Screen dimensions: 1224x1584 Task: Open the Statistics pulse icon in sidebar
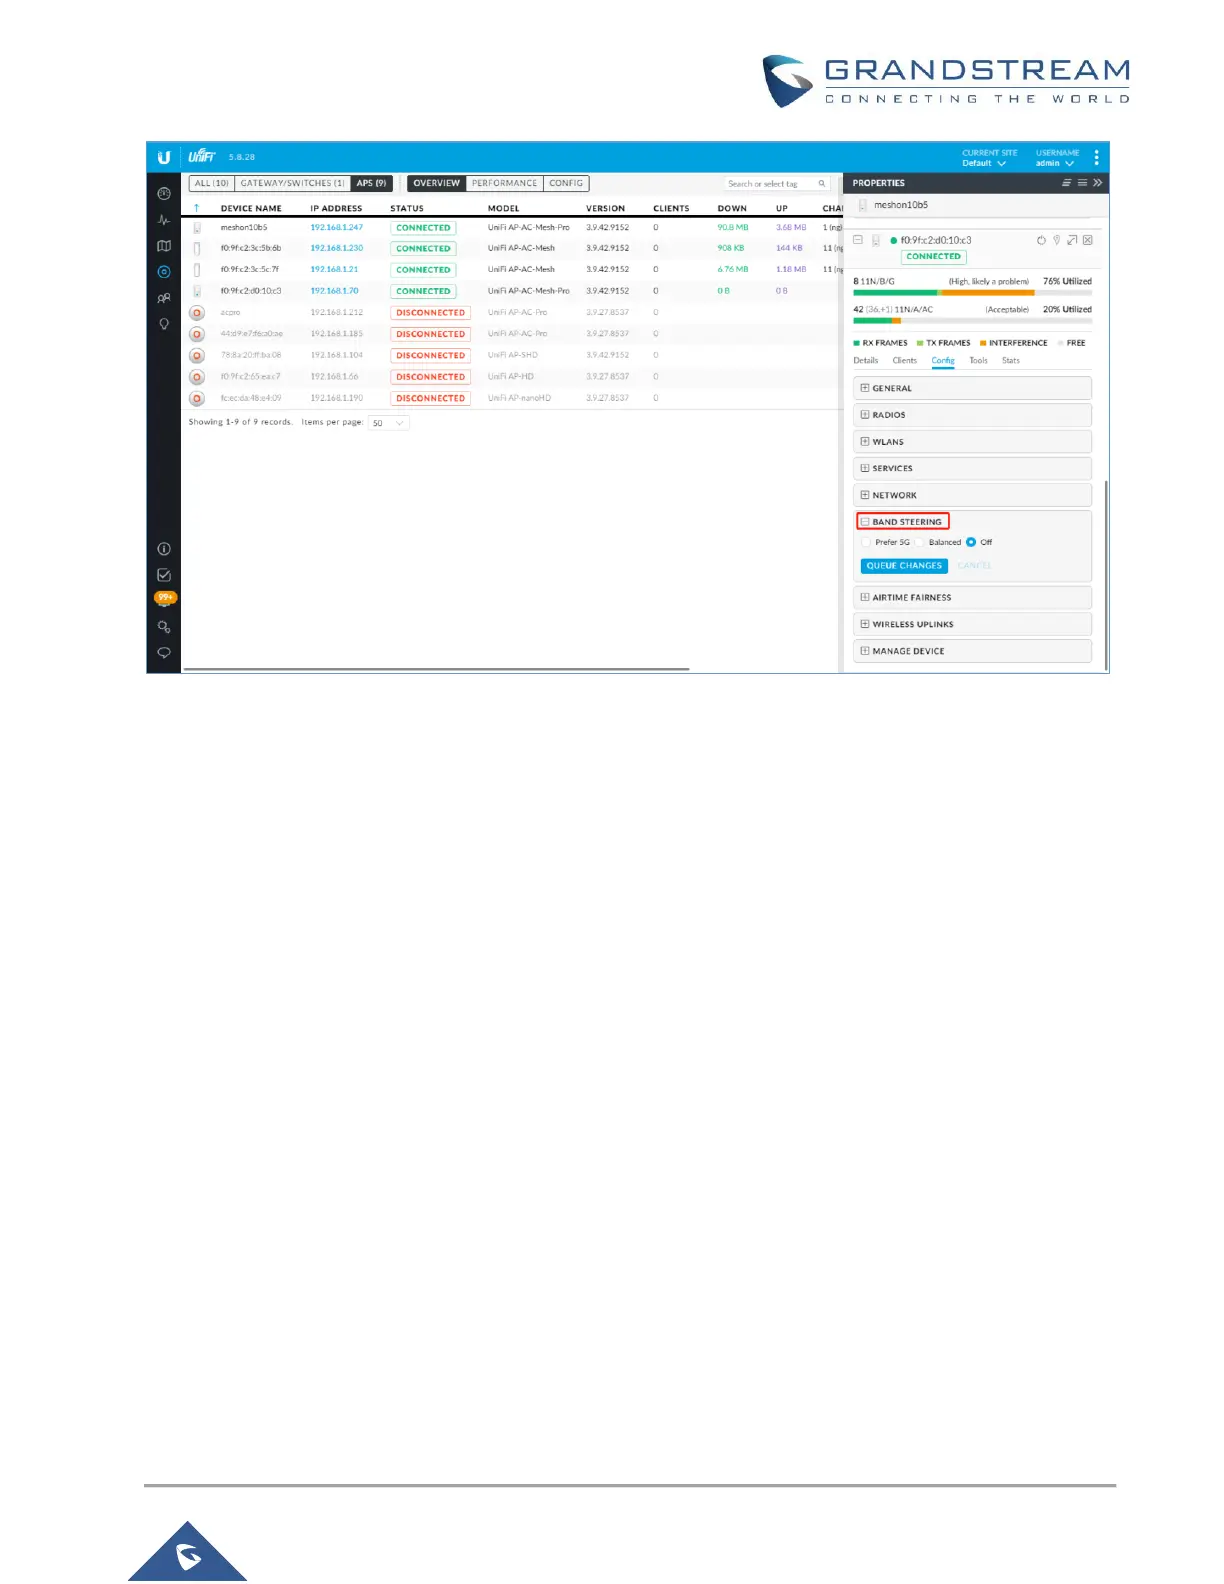point(164,220)
